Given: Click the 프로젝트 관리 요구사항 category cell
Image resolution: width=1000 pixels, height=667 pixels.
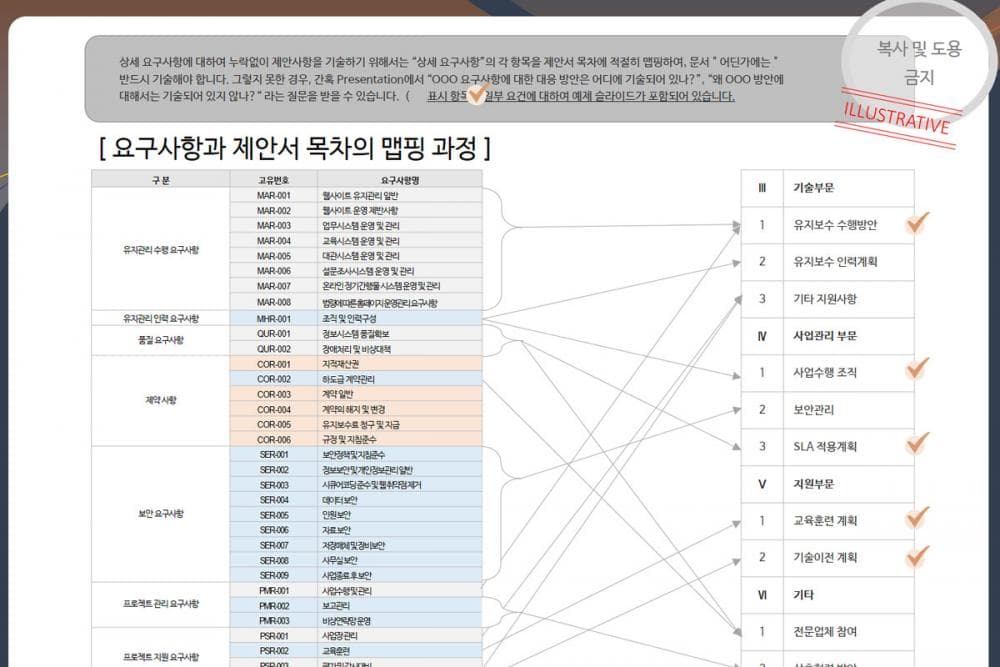Looking at the screenshot, I should coord(161,604).
